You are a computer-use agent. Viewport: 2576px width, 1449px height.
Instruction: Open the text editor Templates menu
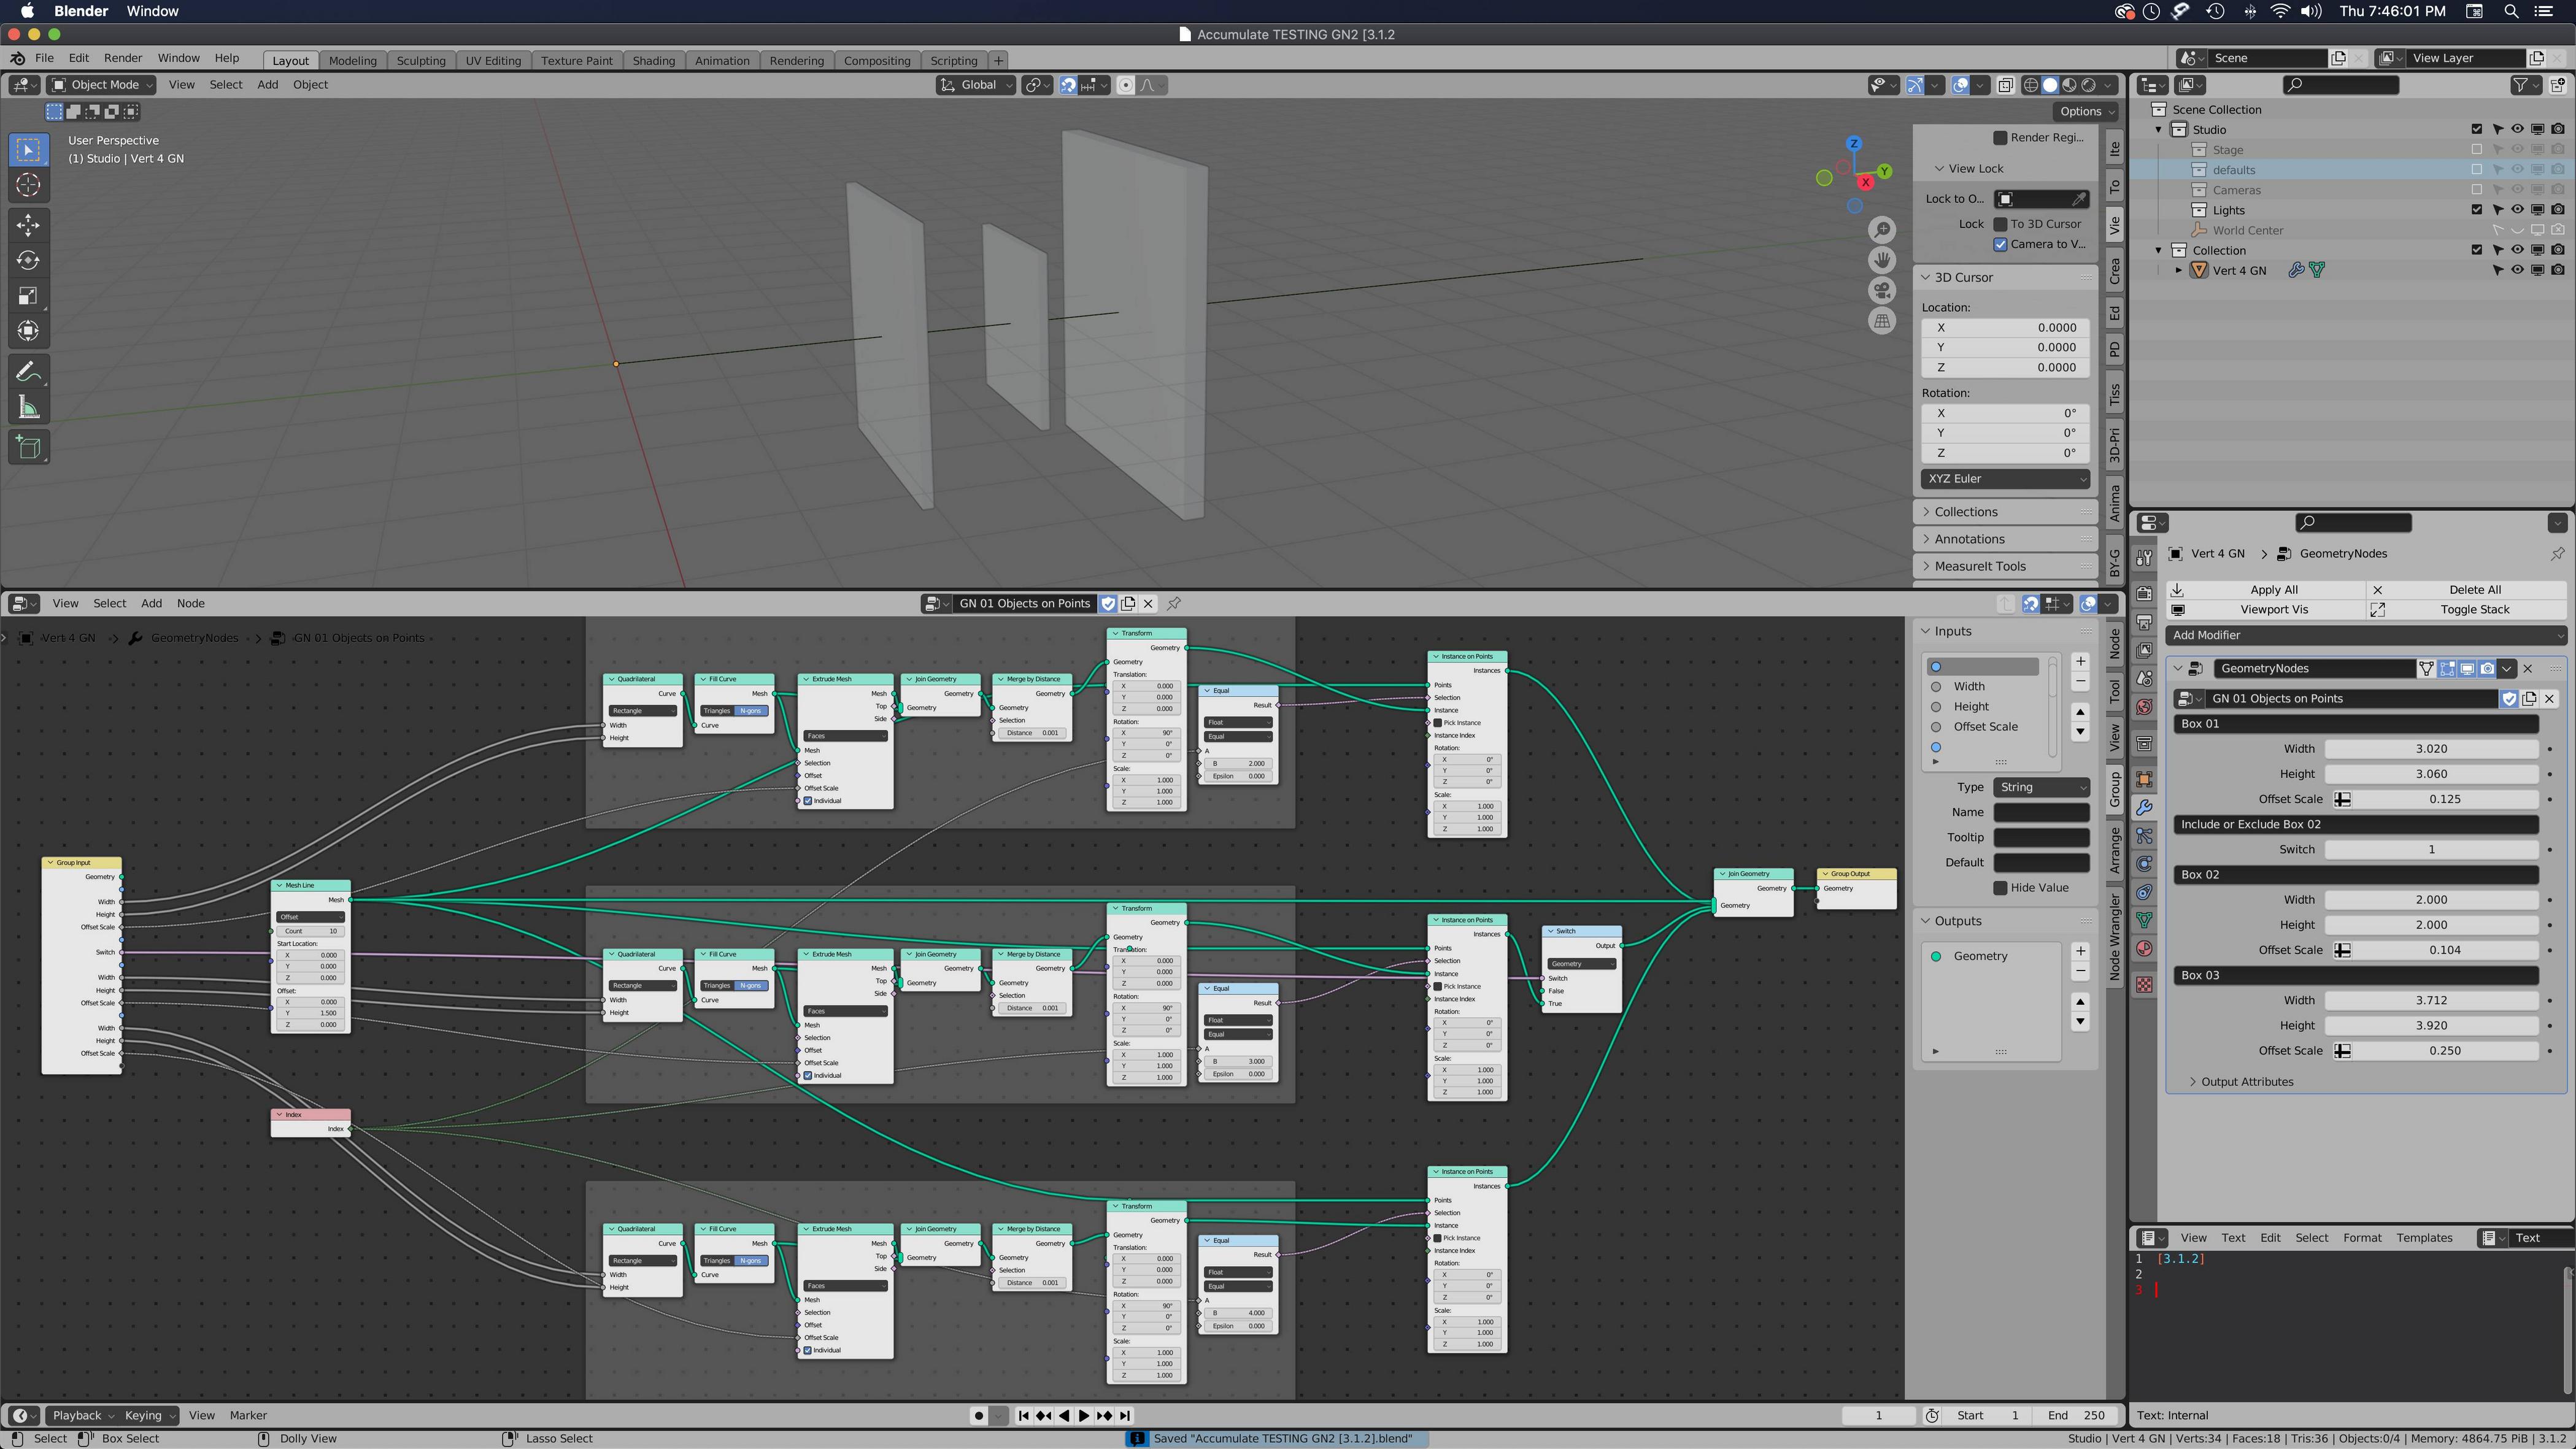tap(2424, 1238)
